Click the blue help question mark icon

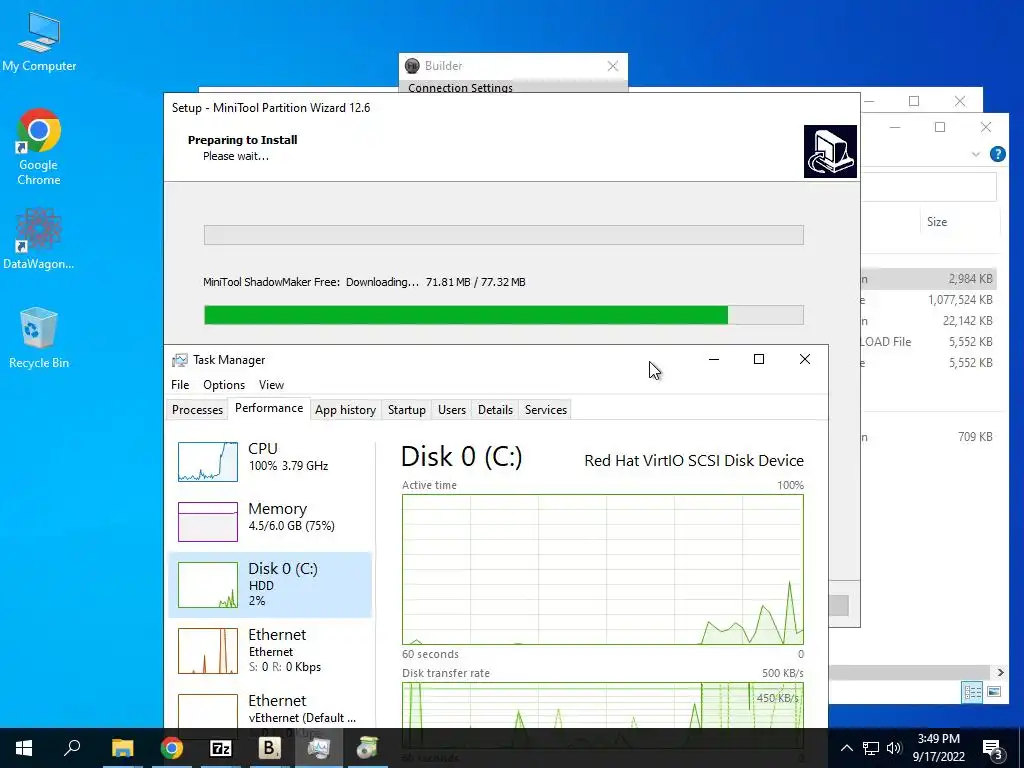coord(997,154)
